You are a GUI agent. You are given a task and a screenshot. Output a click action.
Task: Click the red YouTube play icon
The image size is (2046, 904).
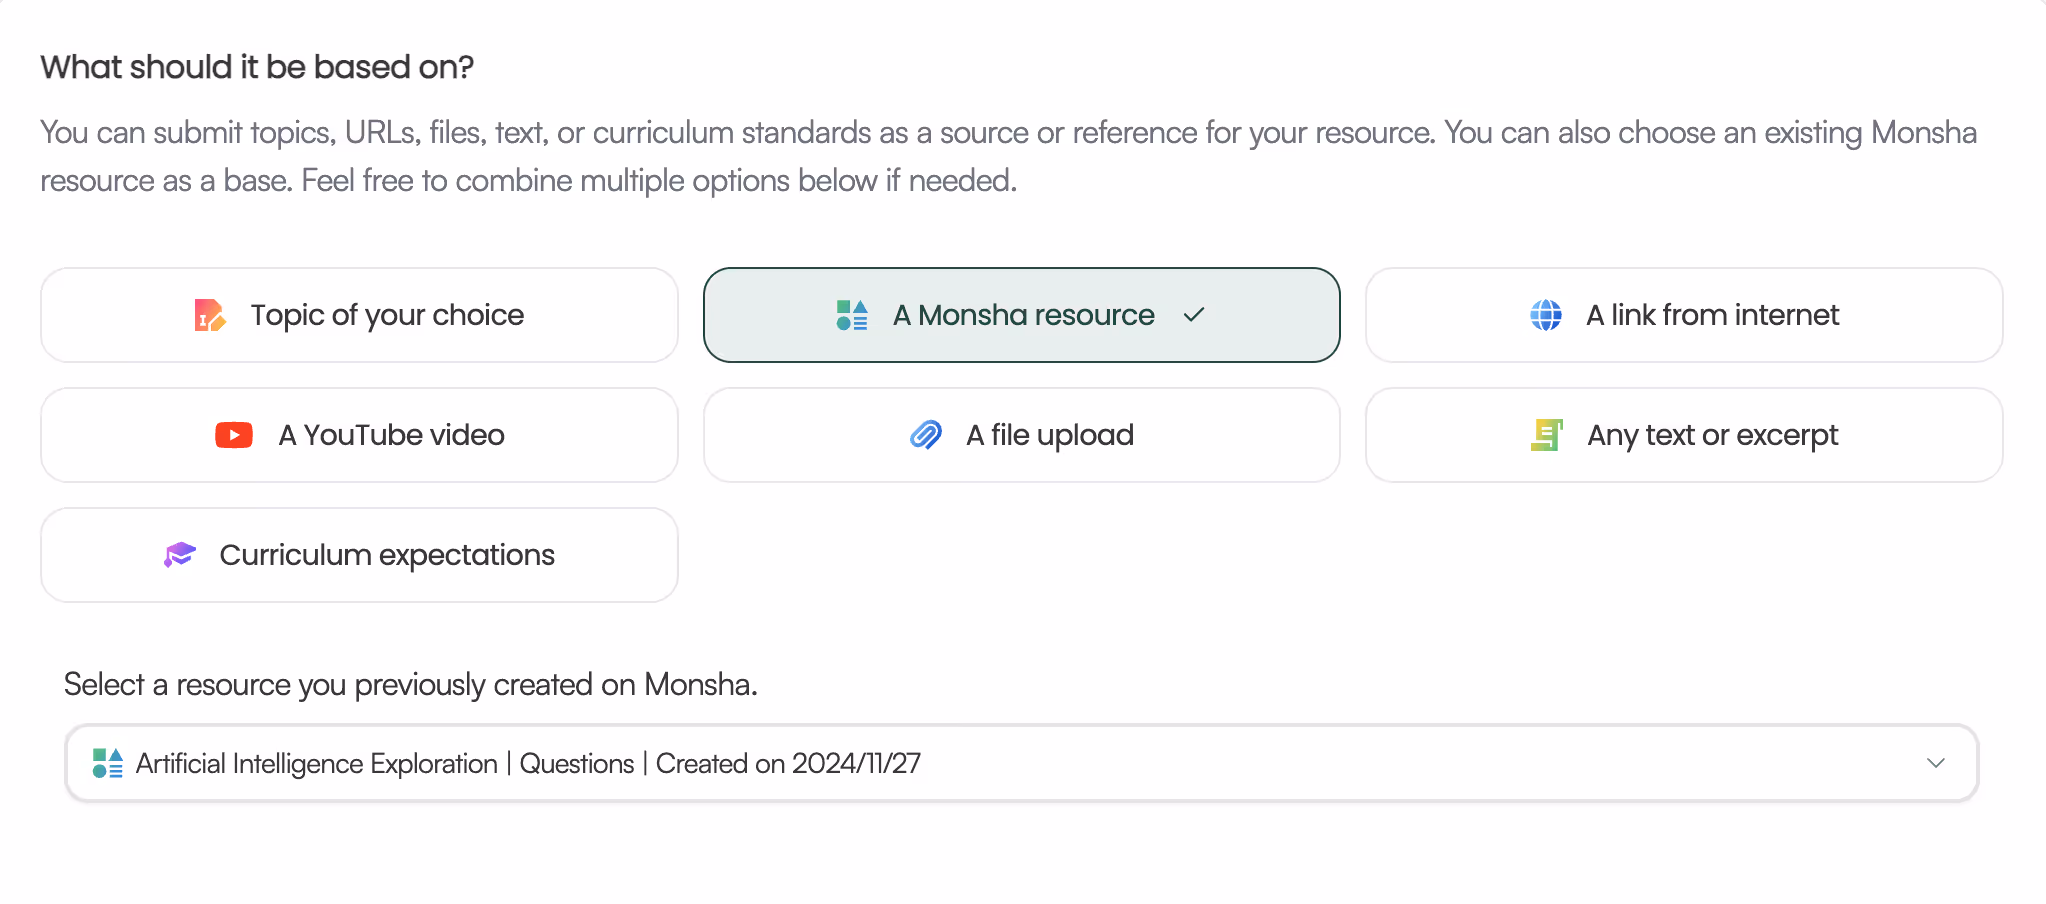point(234,435)
